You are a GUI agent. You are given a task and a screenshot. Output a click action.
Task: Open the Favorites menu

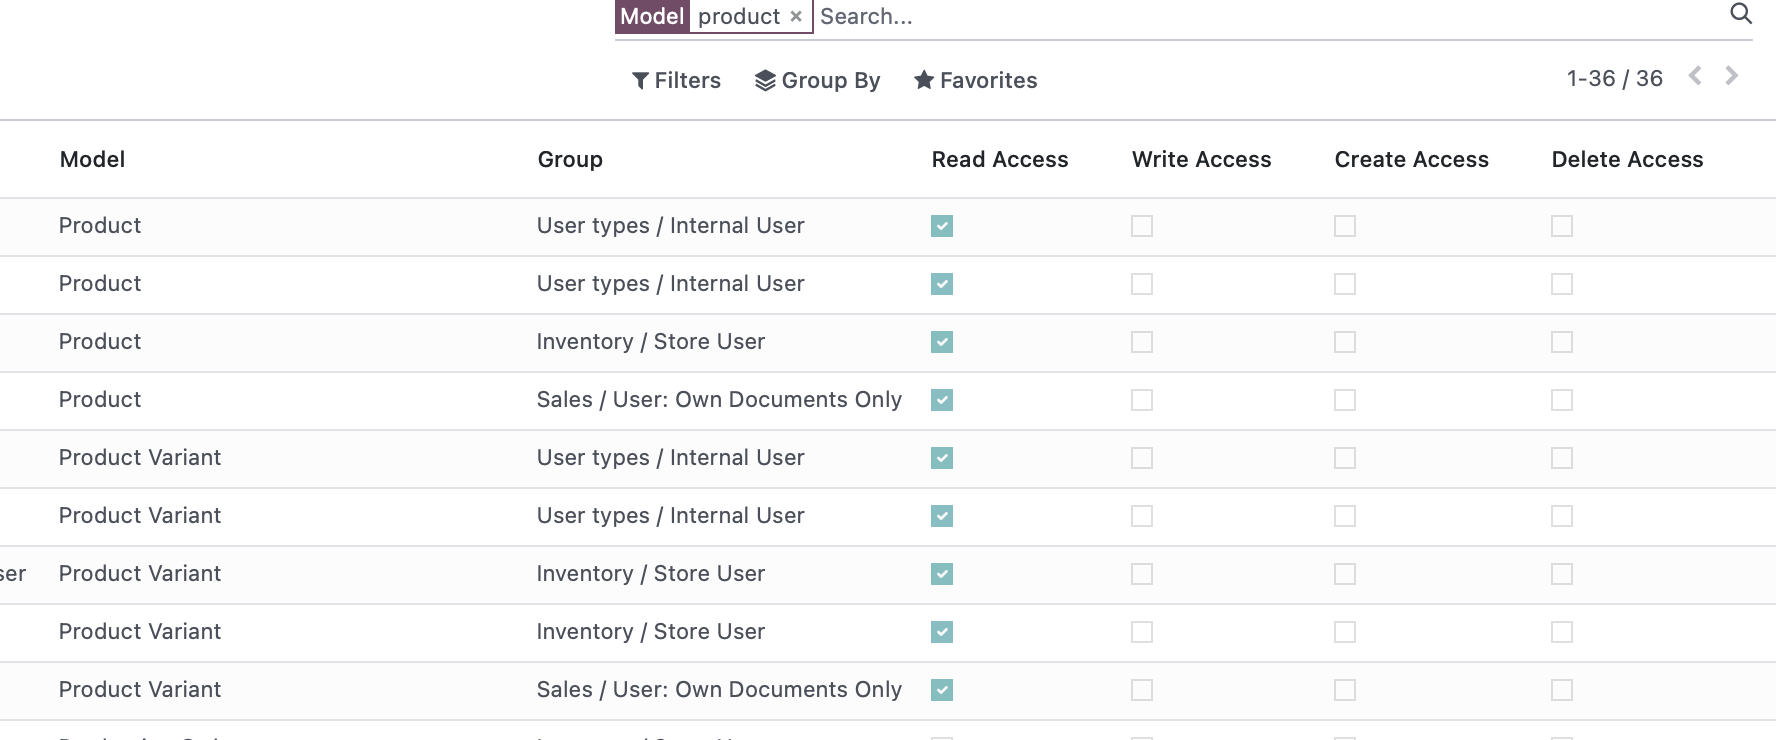coord(976,81)
